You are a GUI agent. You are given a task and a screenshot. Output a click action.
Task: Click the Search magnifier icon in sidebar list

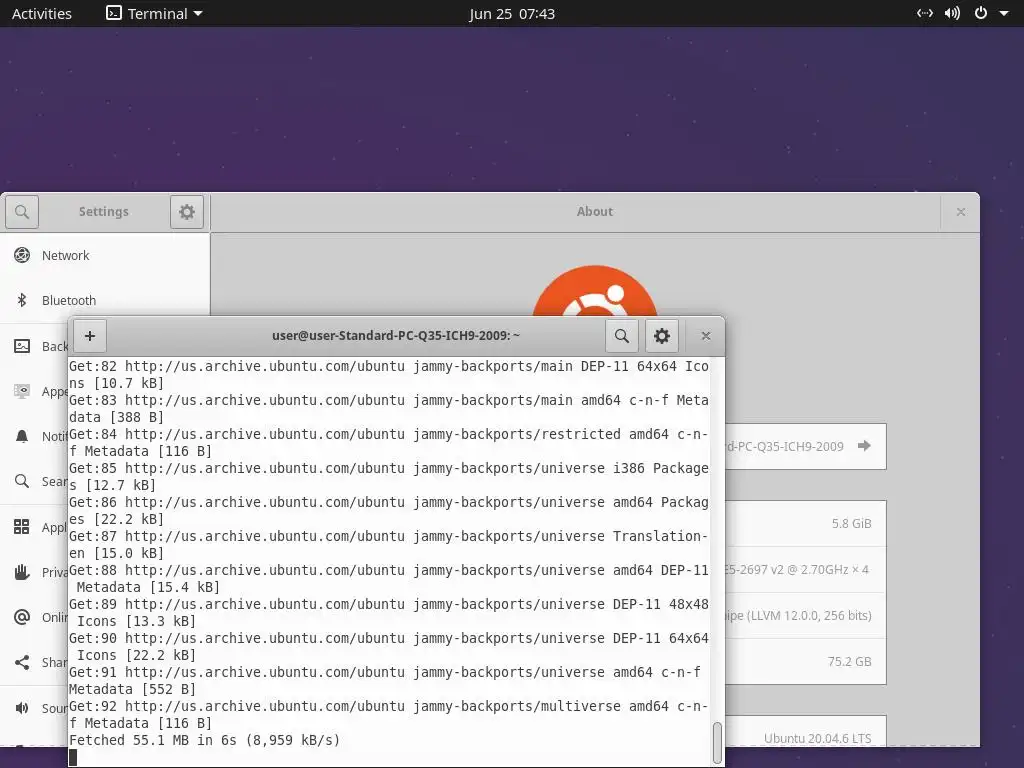pyautogui.click(x=22, y=481)
